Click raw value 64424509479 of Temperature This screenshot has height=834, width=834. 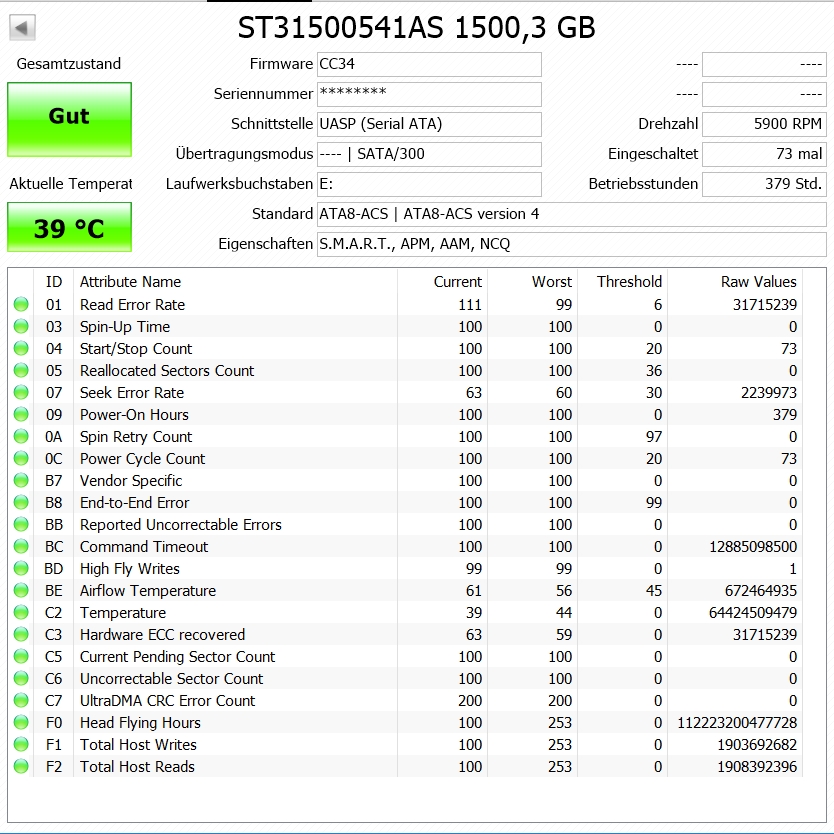(x=753, y=613)
